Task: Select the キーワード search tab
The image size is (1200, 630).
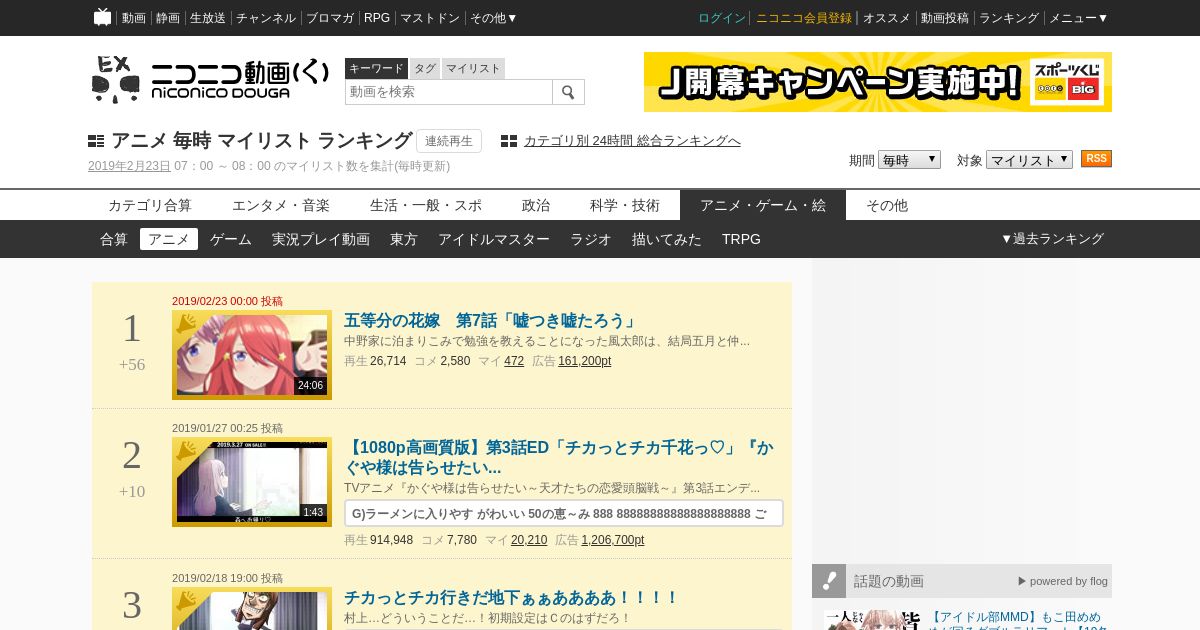Action: (x=376, y=68)
